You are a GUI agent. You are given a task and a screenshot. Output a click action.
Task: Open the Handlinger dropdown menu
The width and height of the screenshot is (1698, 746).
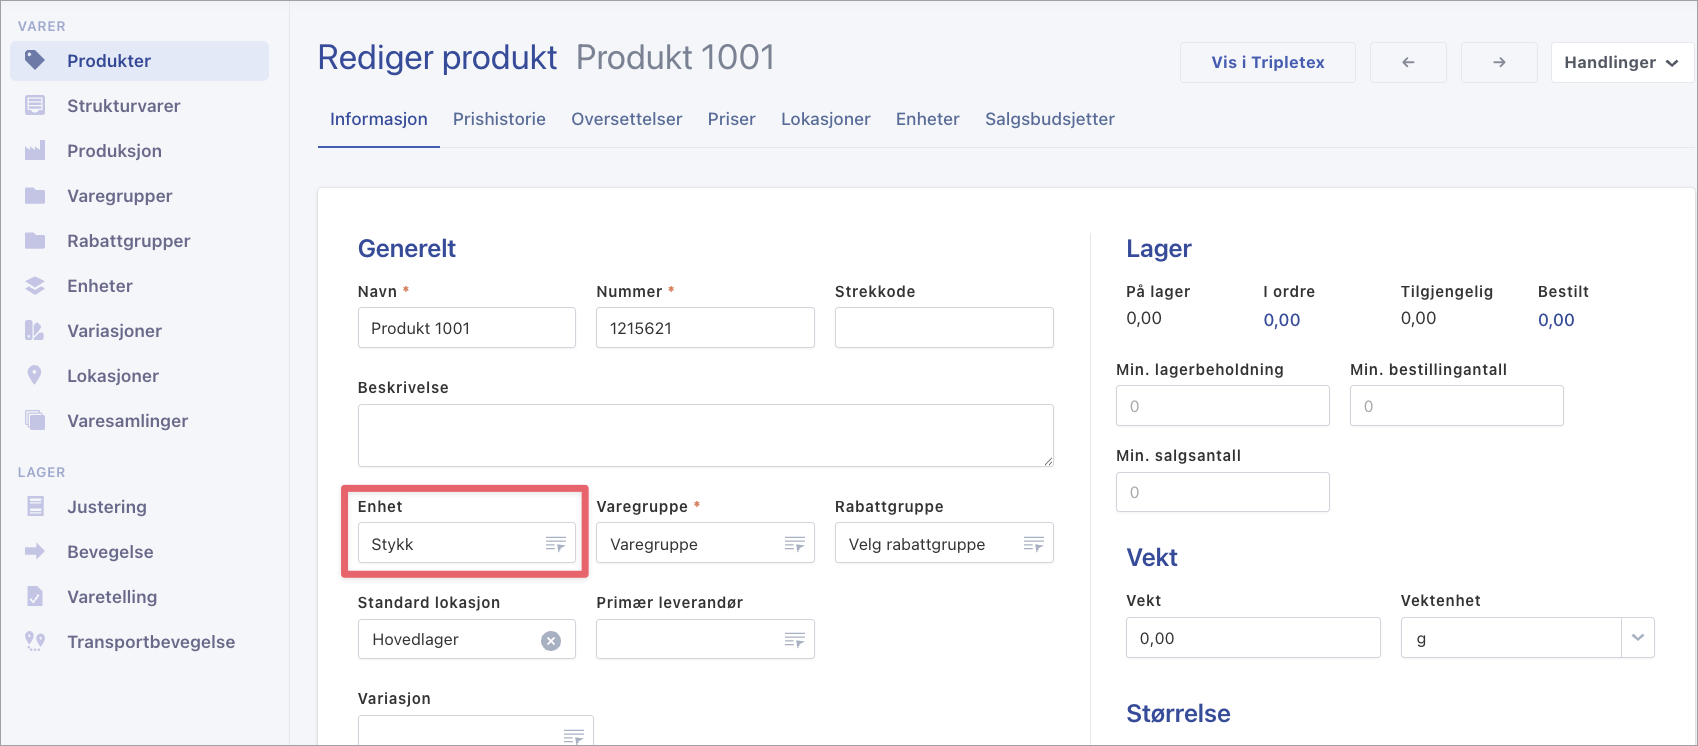(1621, 62)
